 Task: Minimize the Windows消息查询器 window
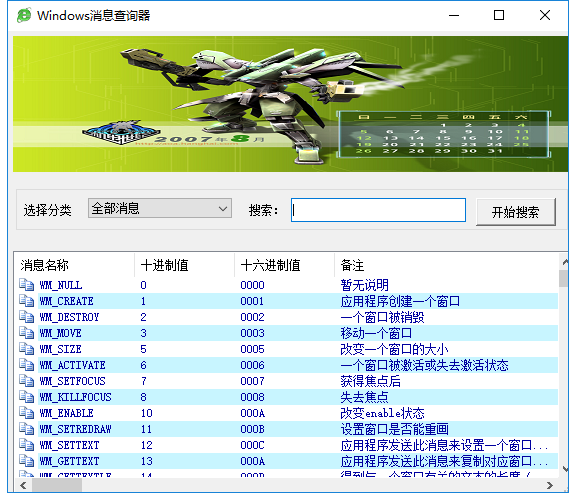point(454,15)
